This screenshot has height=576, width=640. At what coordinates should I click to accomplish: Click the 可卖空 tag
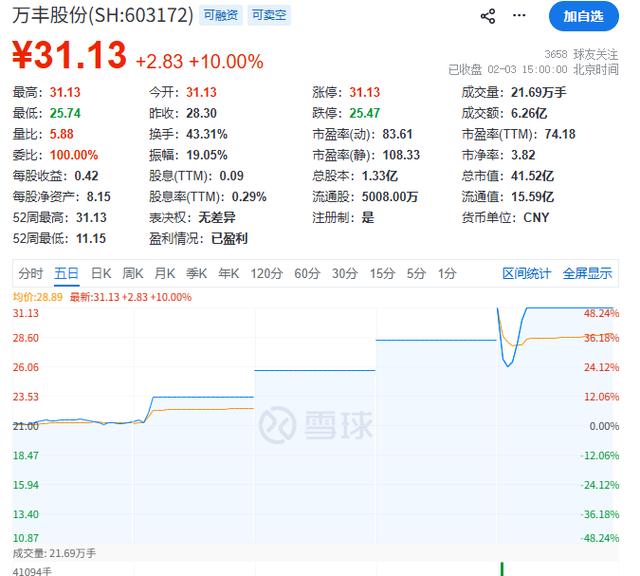point(269,16)
